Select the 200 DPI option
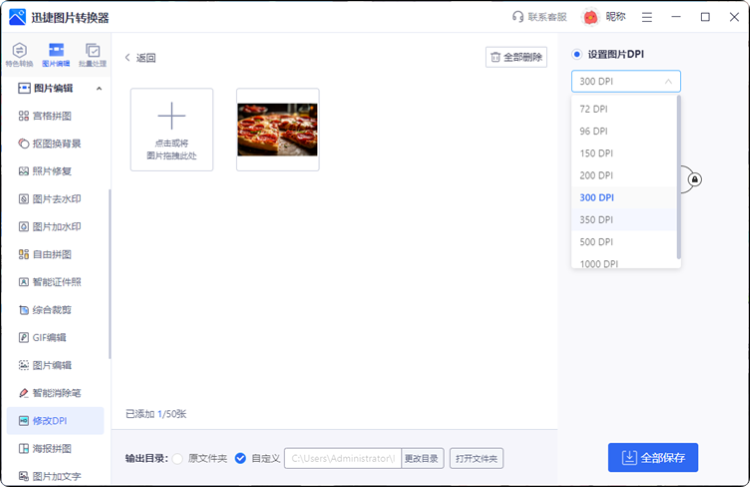Viewport: 750px width, 487px height. click(x=624, y=176)
